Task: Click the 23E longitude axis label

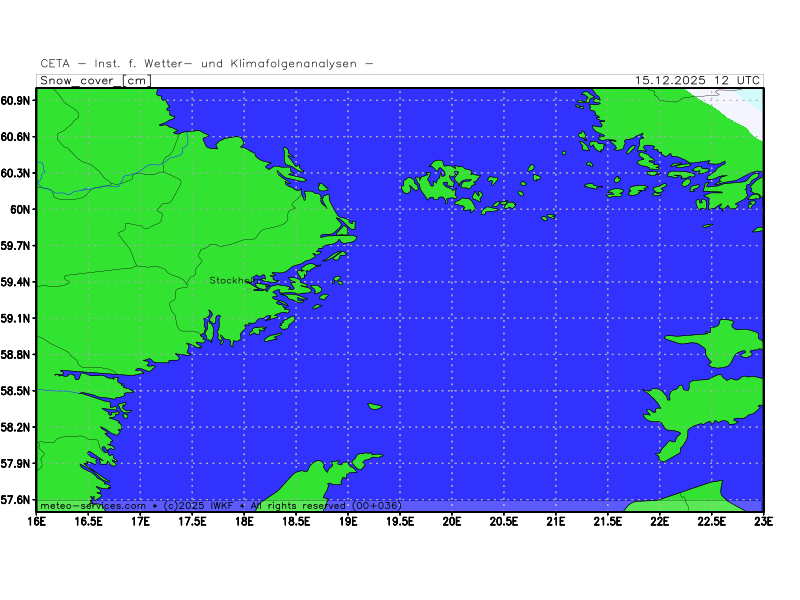Action: click(x=763, y=521)
